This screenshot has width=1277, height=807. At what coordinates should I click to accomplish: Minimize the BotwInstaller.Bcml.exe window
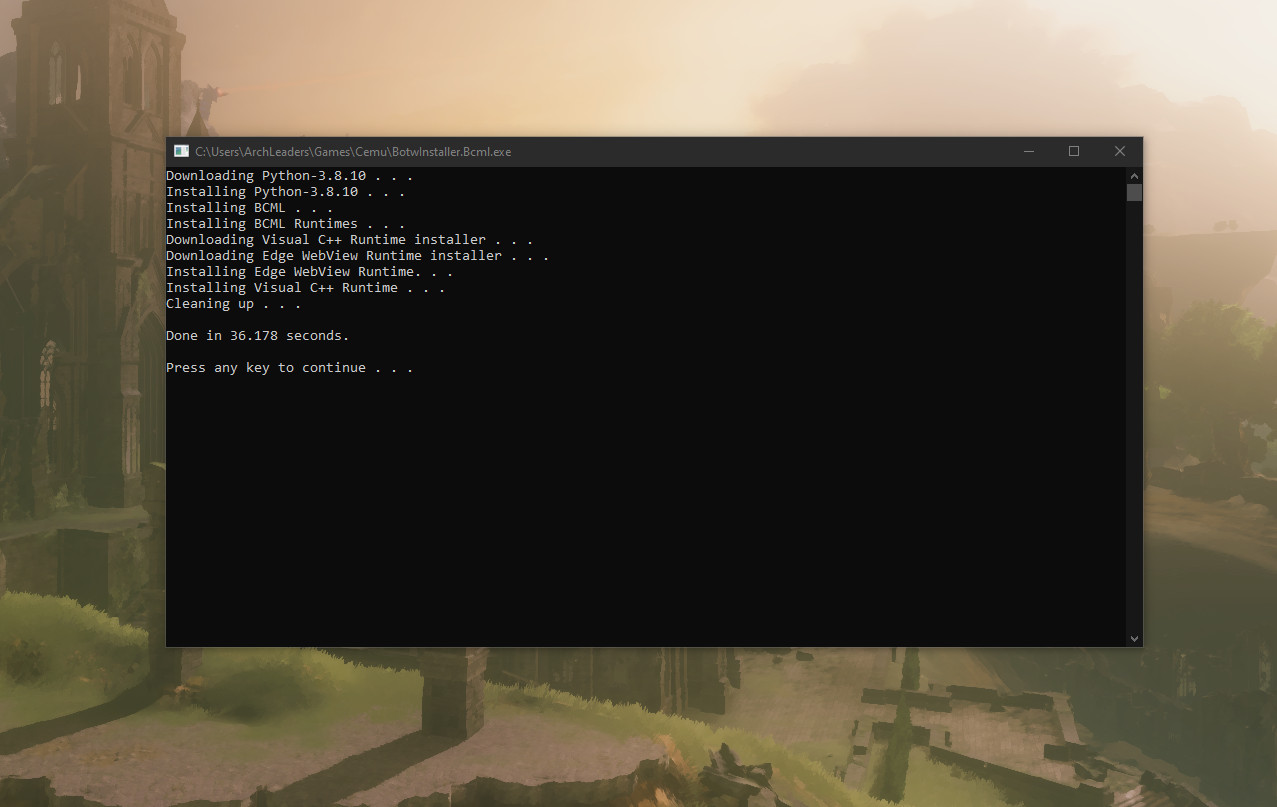[x=1029, y=151]
